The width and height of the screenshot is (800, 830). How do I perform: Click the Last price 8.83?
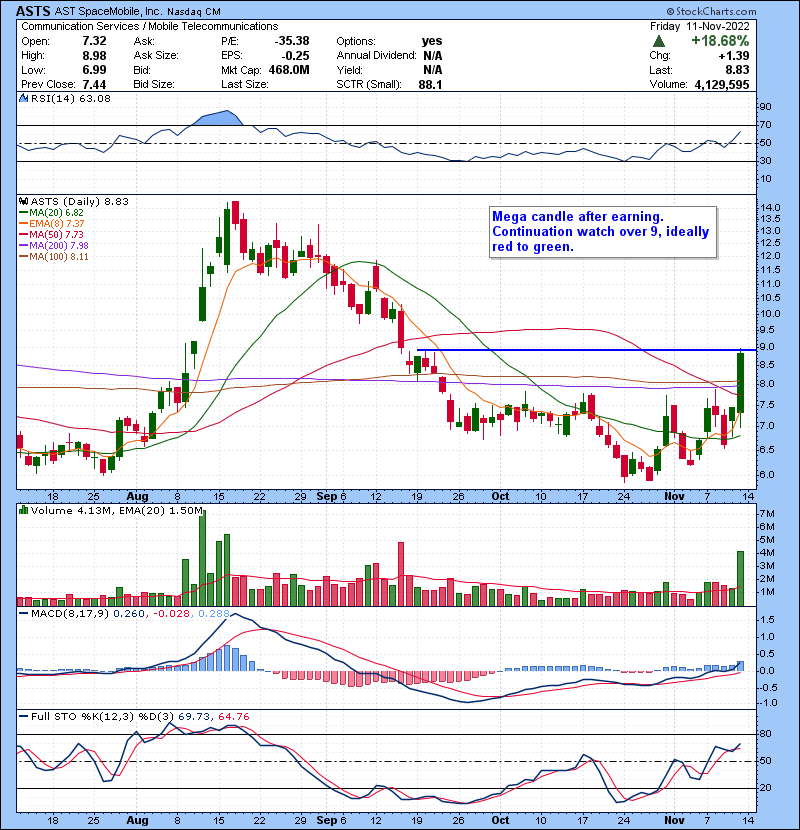click(738, 70)
